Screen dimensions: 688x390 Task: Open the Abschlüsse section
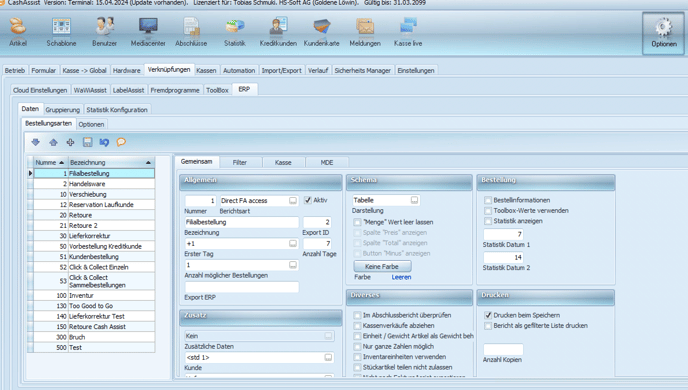tap(191, 32)
